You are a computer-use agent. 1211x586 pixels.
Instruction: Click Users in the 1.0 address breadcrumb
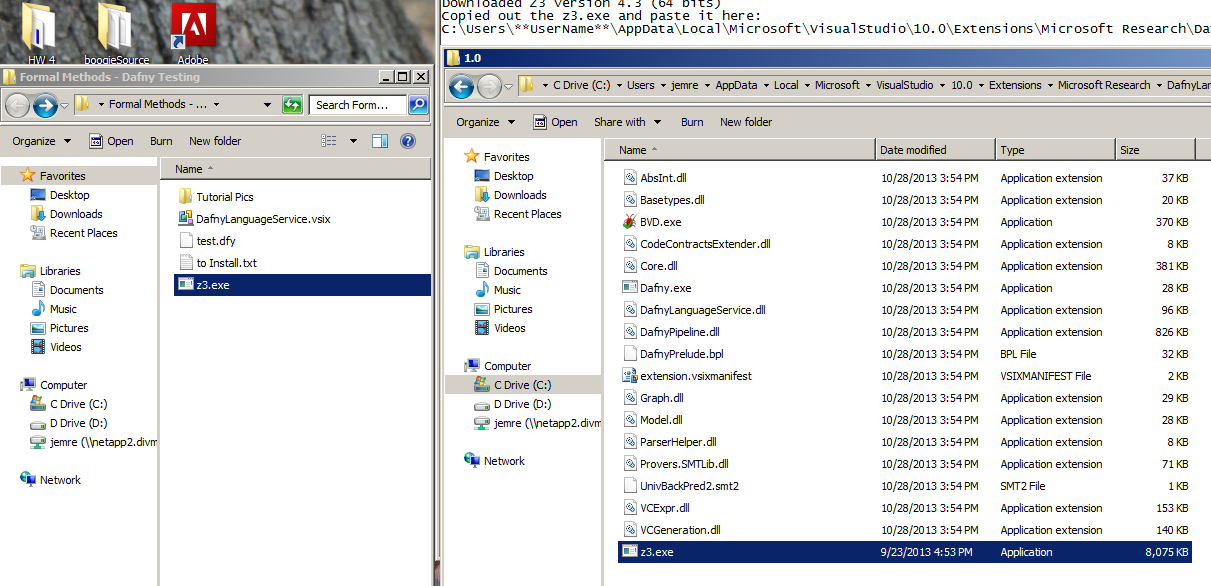click(x=641, y=86)
